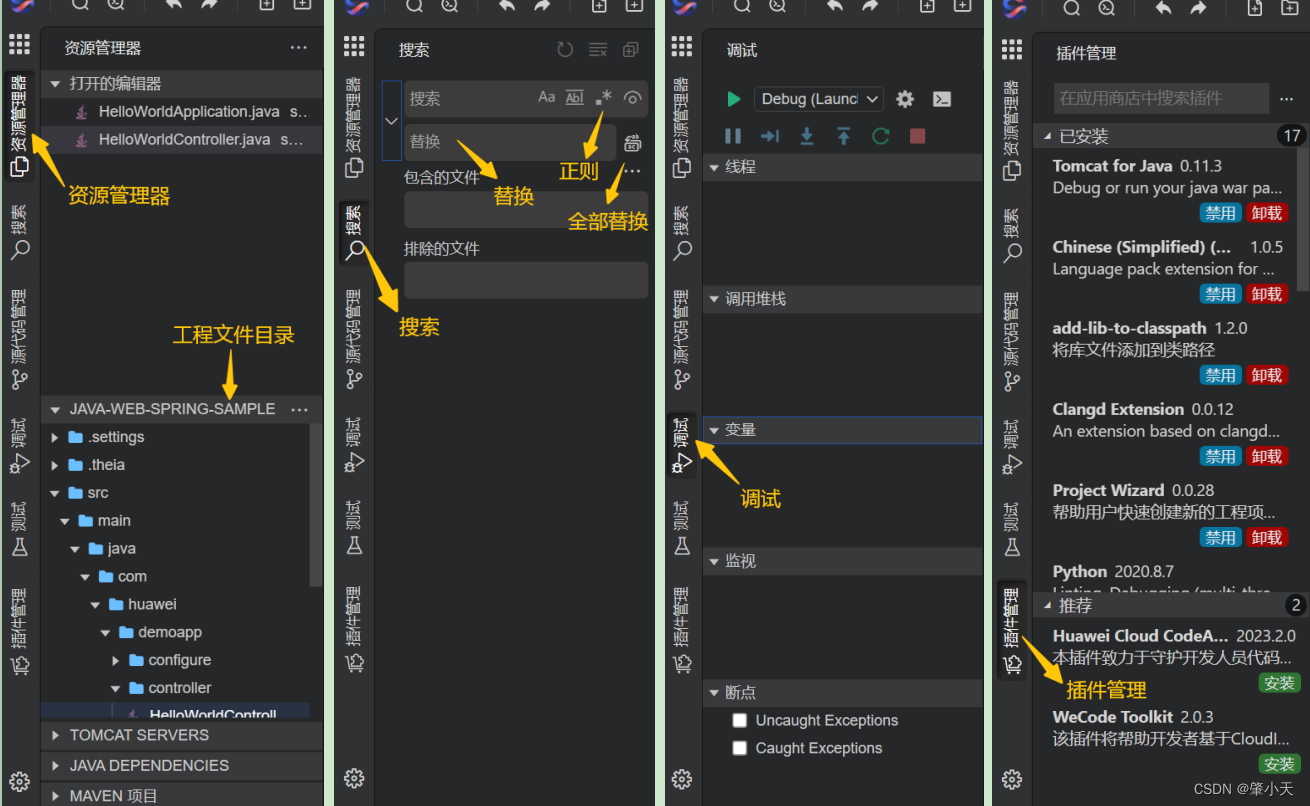The height and width of the screenshot is (806, 1310).
Task: Enable the Caught Exceptions checkbox
Action: point(740,748)
